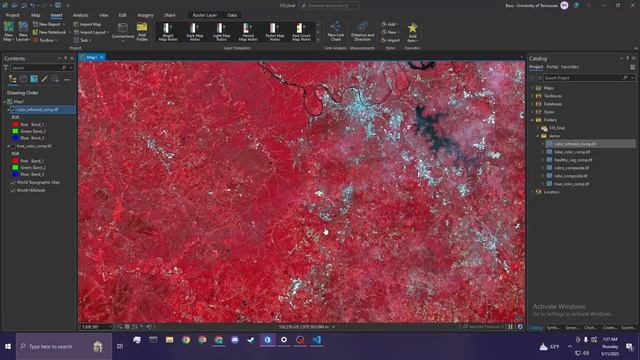Uncheck color_infrared_comp.tif layer visibility
640x360 pixels.
[13, 110]
